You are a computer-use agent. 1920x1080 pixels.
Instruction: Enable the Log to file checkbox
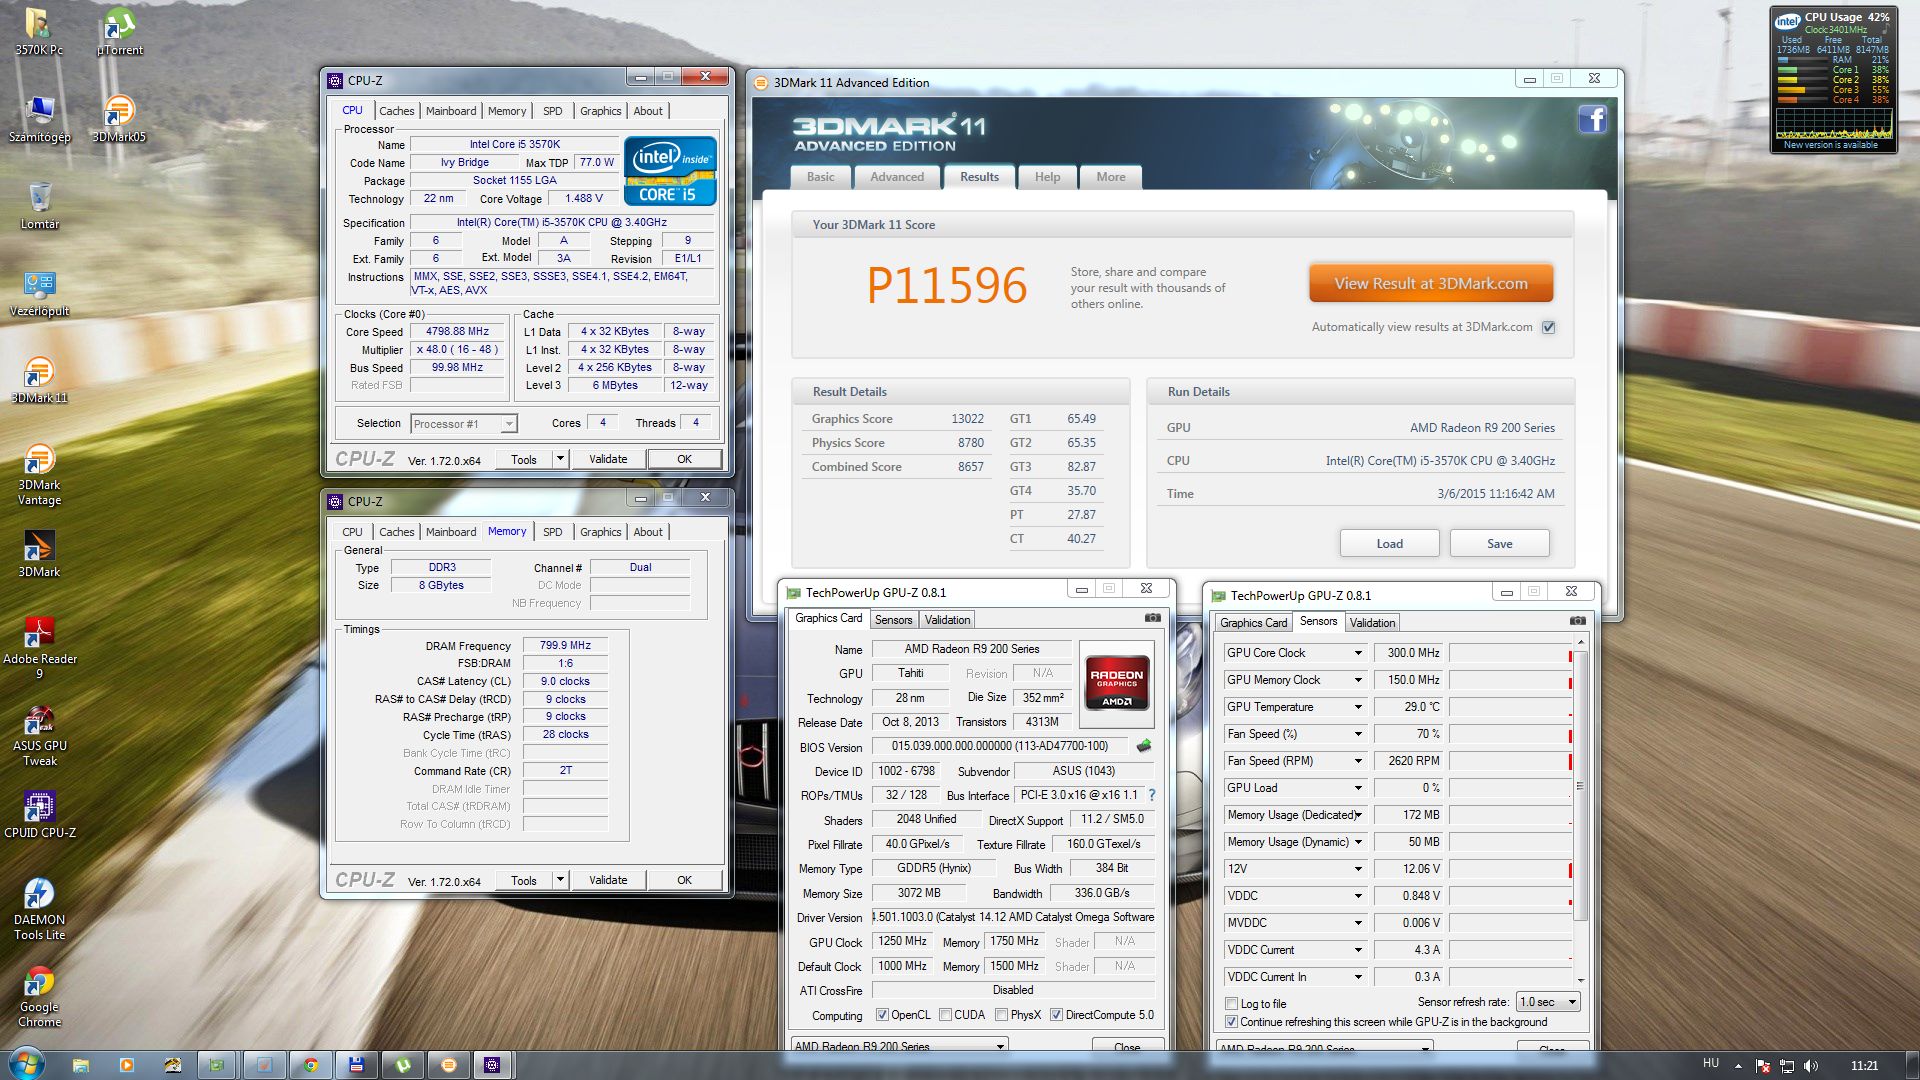[1231, 1004]
